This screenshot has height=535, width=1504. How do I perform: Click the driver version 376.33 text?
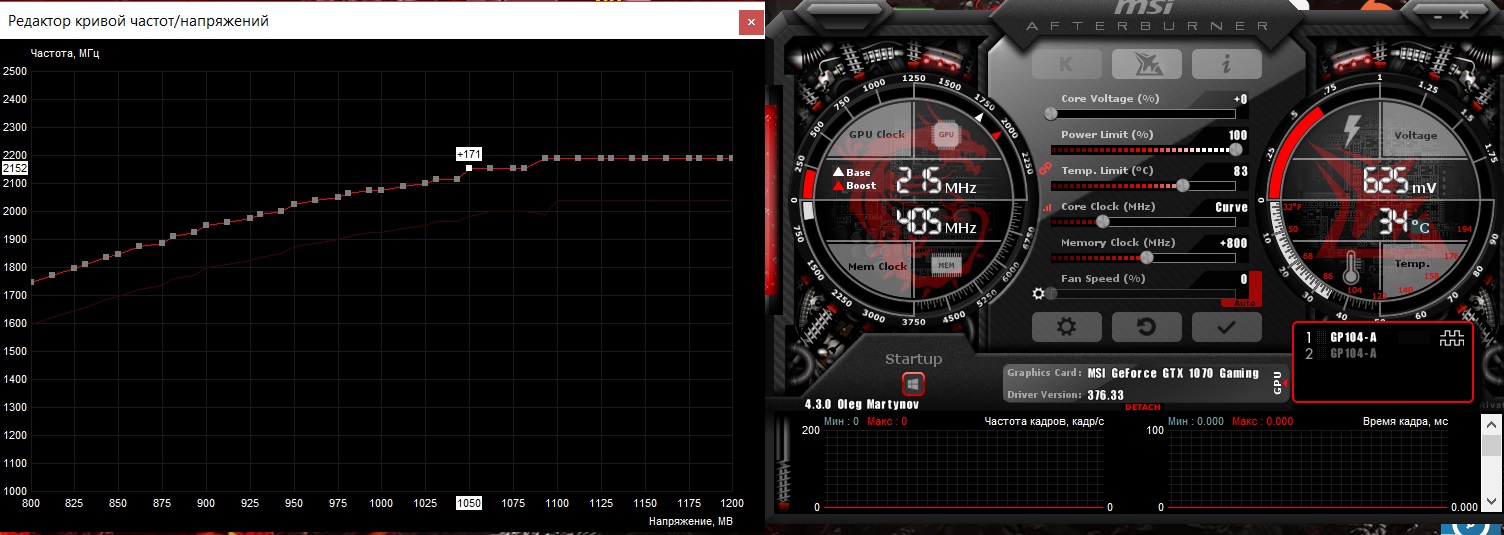tap(1105, 395)
